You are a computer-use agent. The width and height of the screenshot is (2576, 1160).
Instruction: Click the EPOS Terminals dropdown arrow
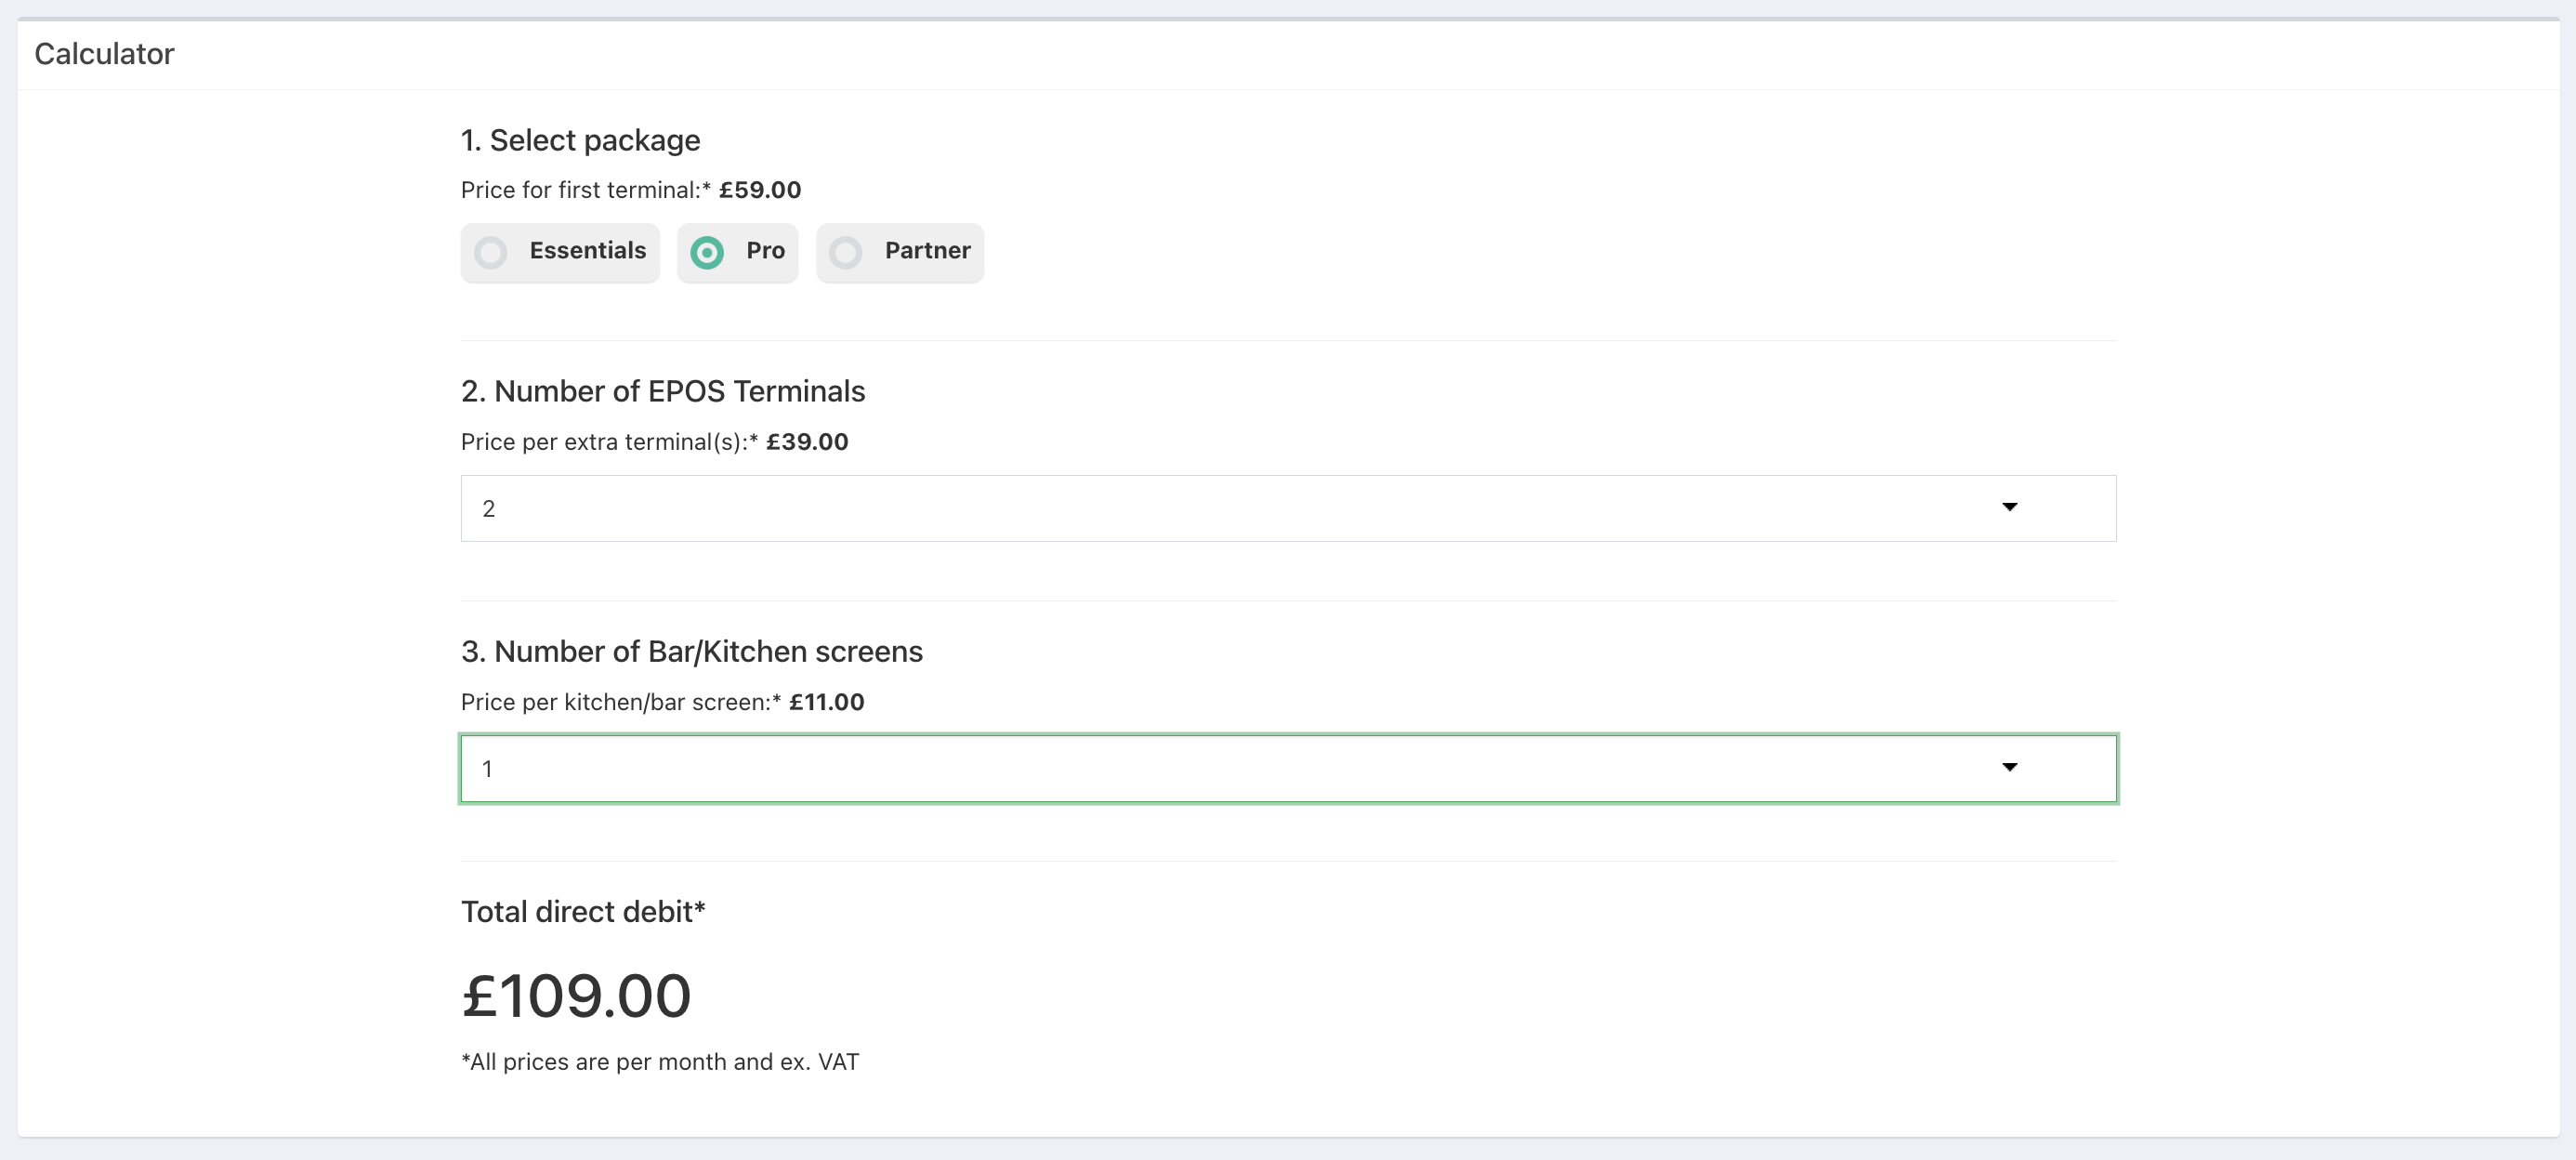pyautogui.click(x=2009, y=508)
